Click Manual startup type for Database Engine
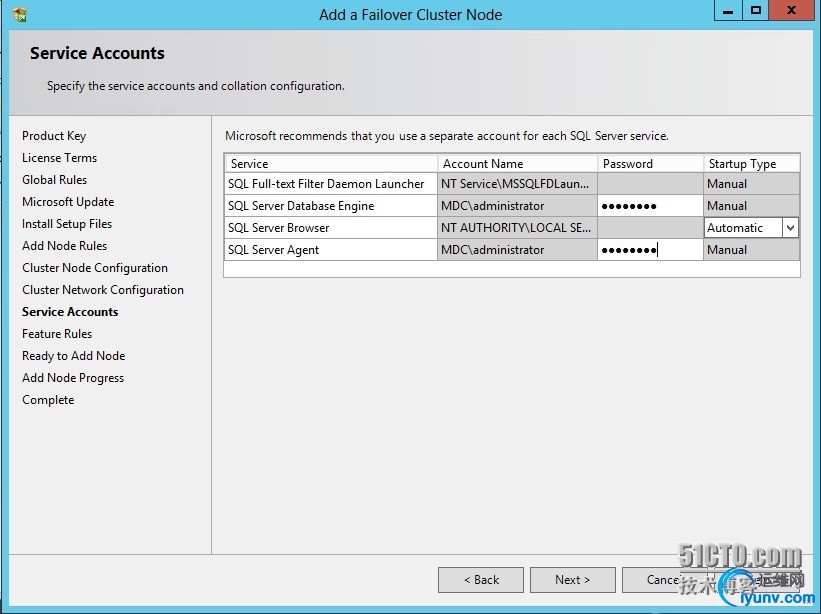This screenshot has width=821, height=614. pyautogui.click(x=751, y=206)
